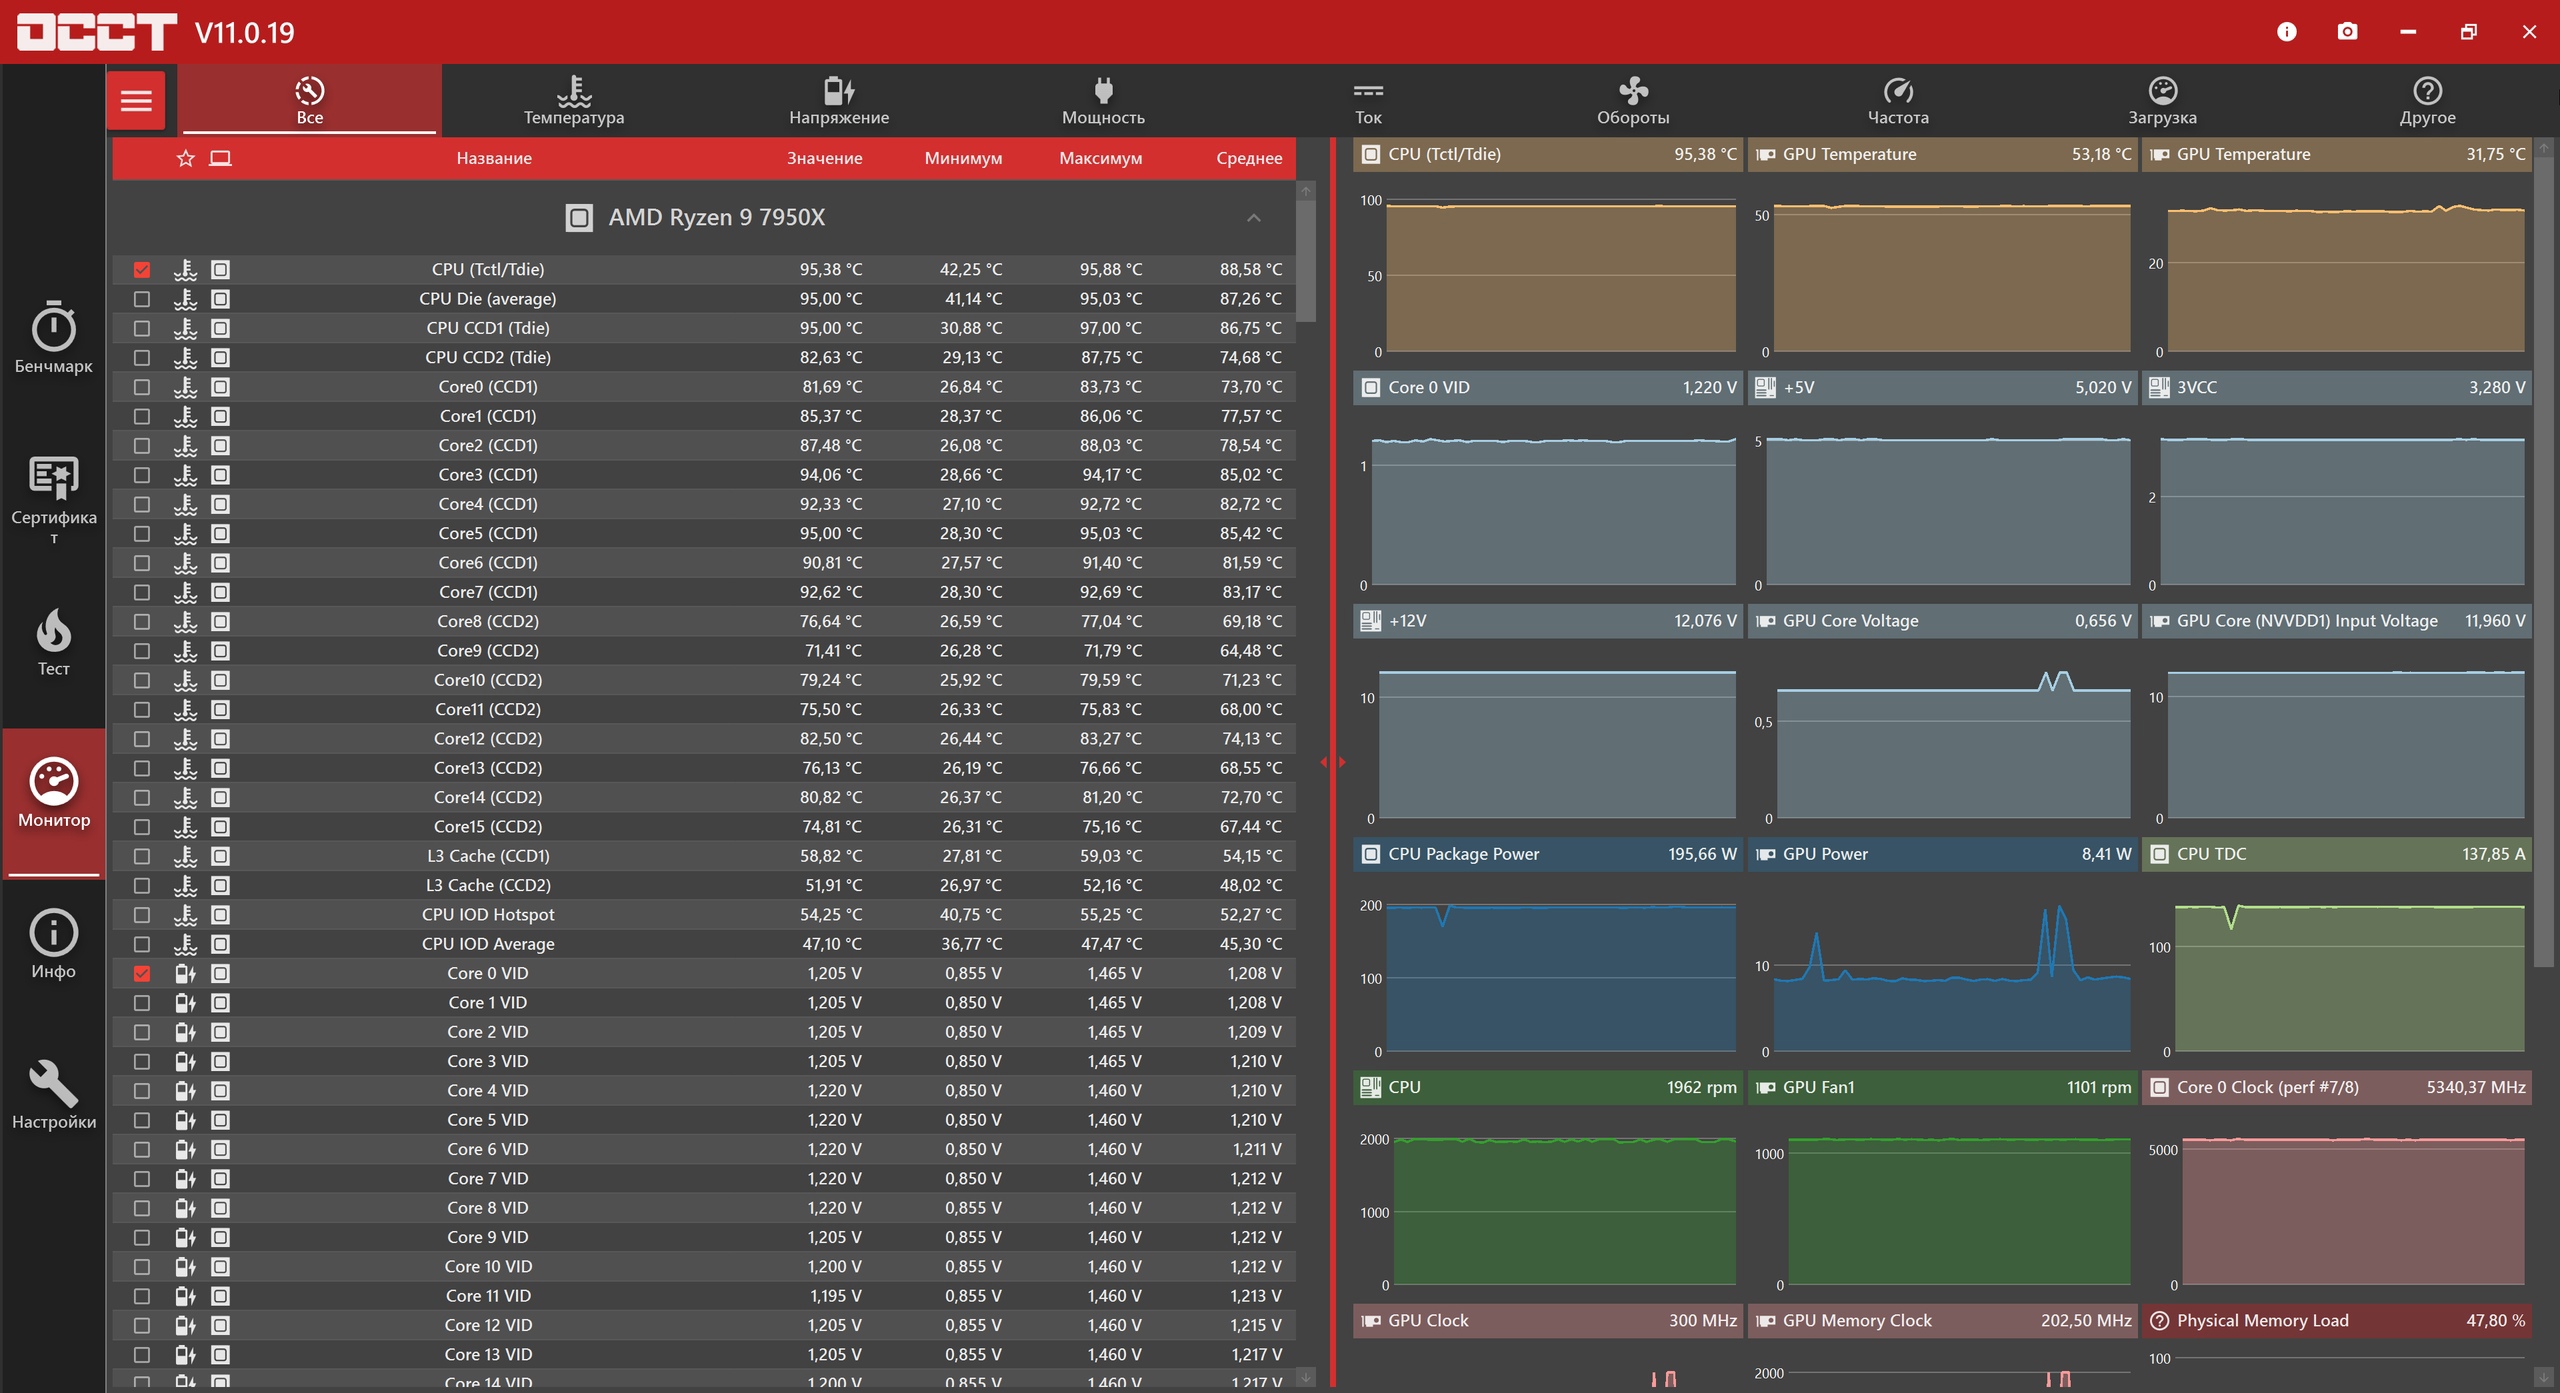
Task: Click the graphs panel vertical scrollbar
Action: coord(2543,560)
